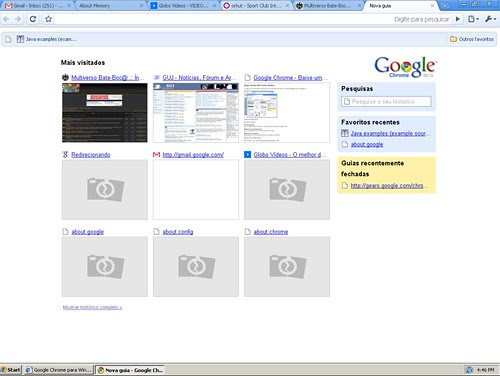Click the blank page bookmark icon in the bookmarks bar

8,39
